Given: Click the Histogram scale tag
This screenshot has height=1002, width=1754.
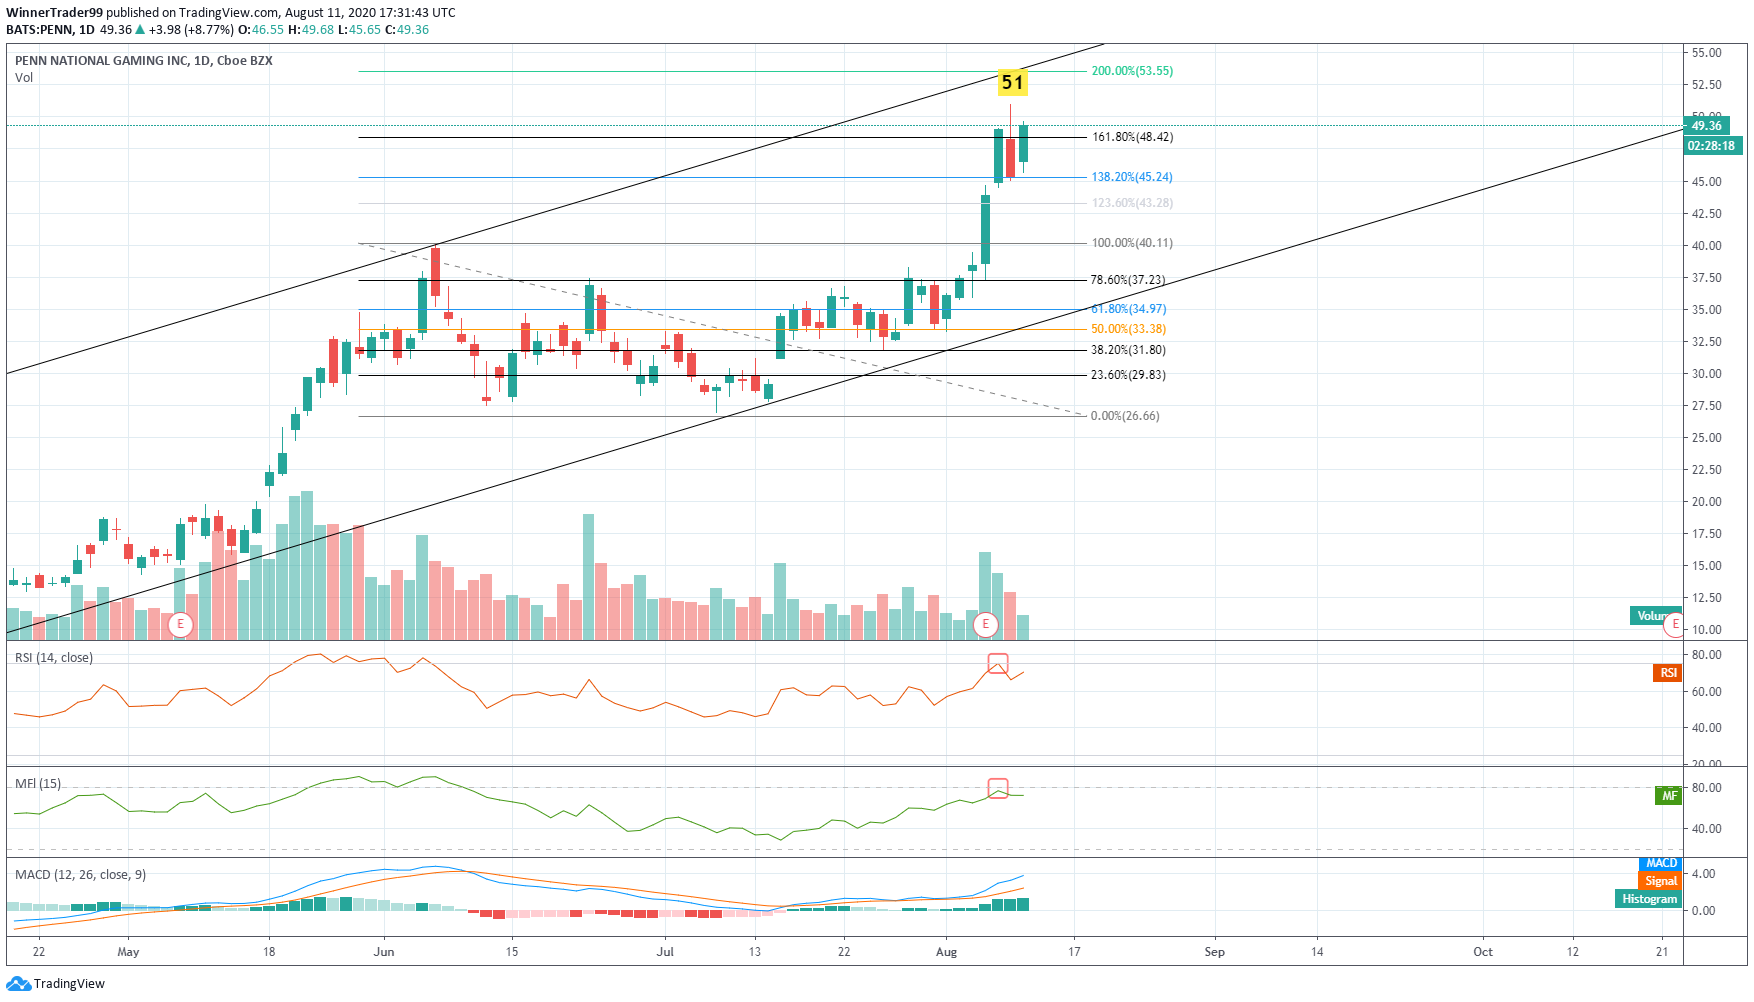Looking at the screenshot, I should coord(1649,899).
